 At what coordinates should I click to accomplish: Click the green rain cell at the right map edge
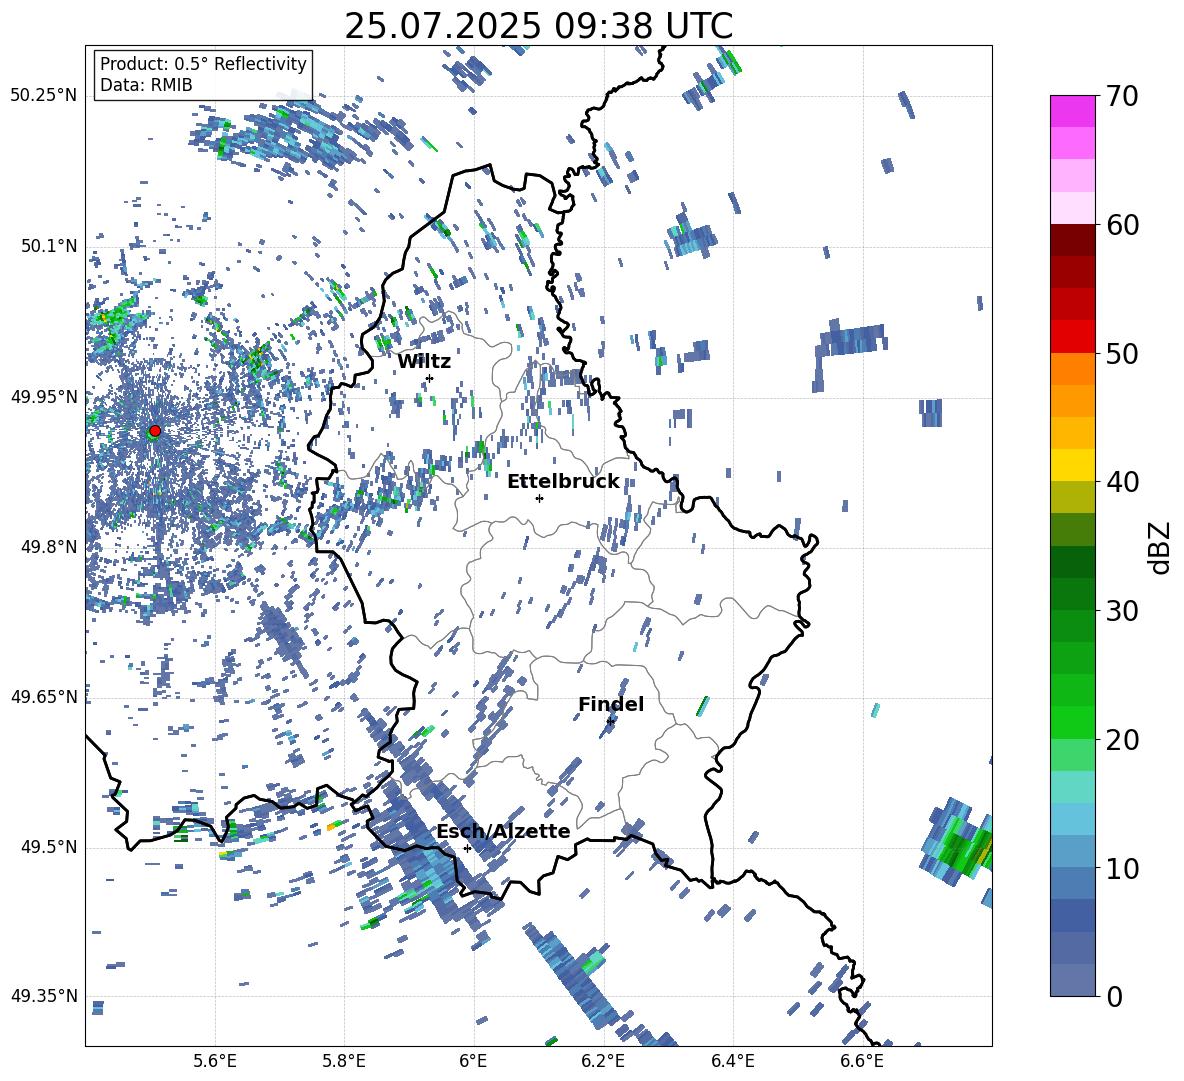click(x=958, y=842)
